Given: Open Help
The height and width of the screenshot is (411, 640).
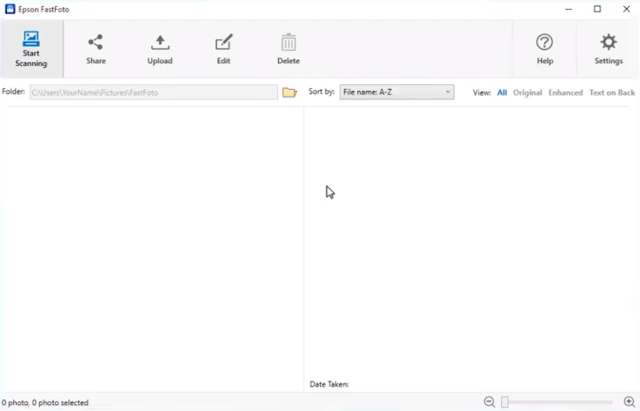Looking at the screenshot, I should [x=545, y=49].
